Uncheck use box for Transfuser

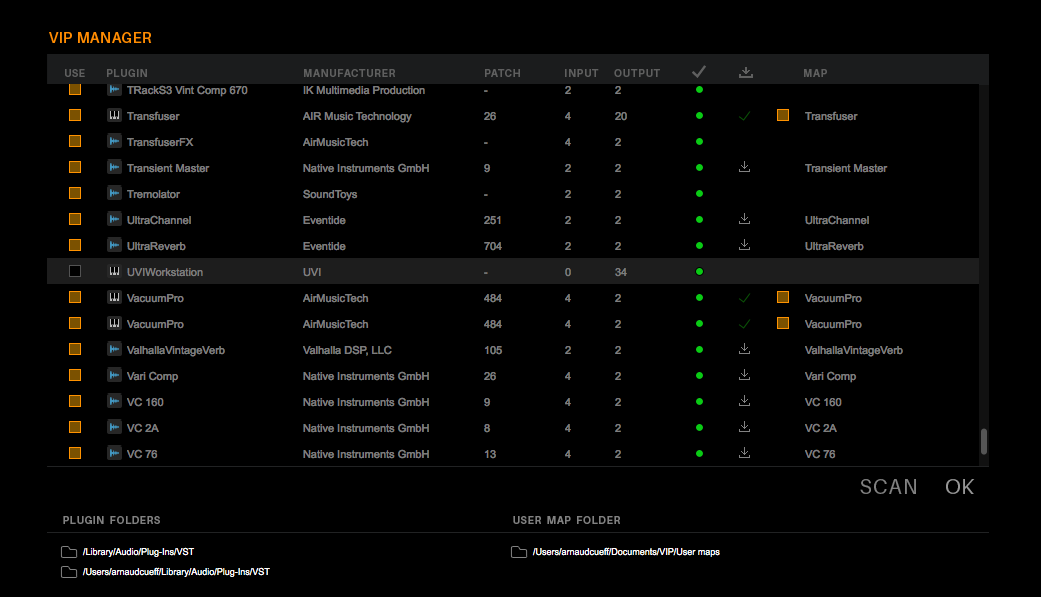pyautogui.click(x=75, y=115)
